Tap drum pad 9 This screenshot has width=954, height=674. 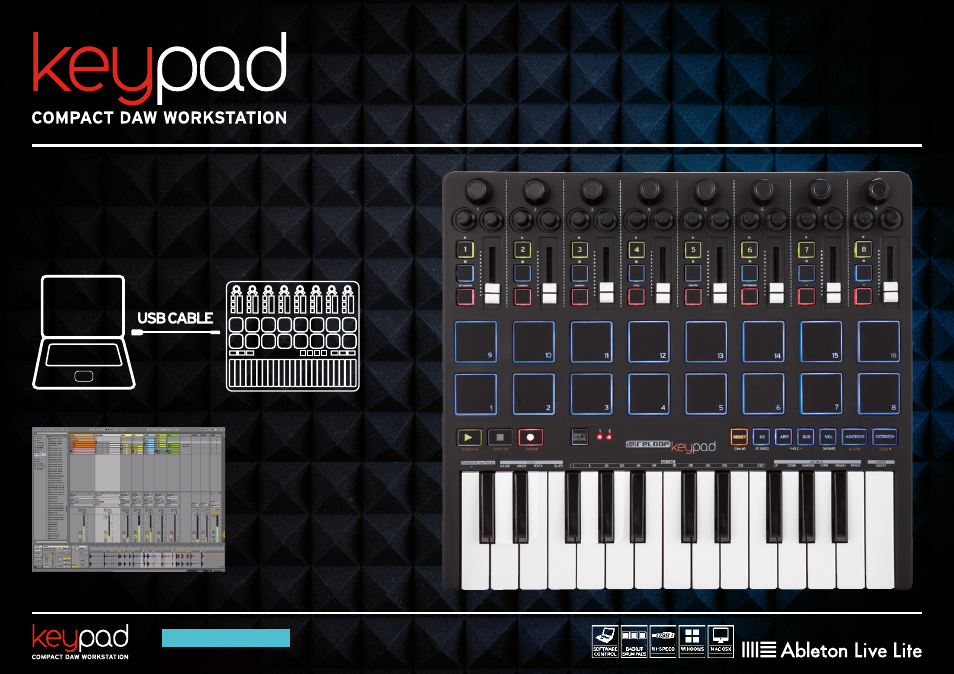[476, 342]
